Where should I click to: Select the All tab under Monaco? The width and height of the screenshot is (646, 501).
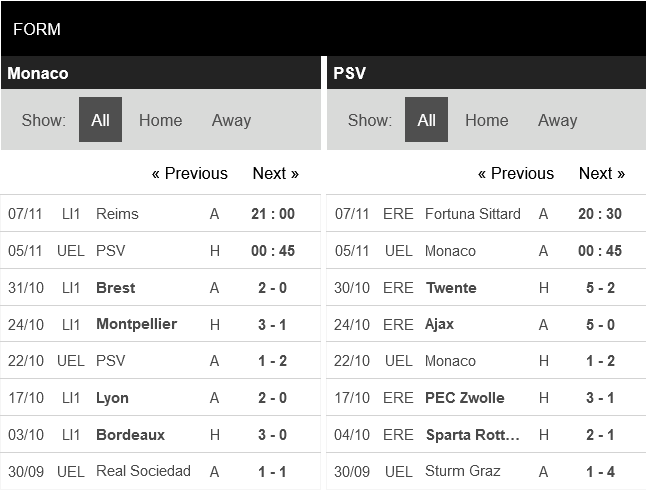[100, 120]
